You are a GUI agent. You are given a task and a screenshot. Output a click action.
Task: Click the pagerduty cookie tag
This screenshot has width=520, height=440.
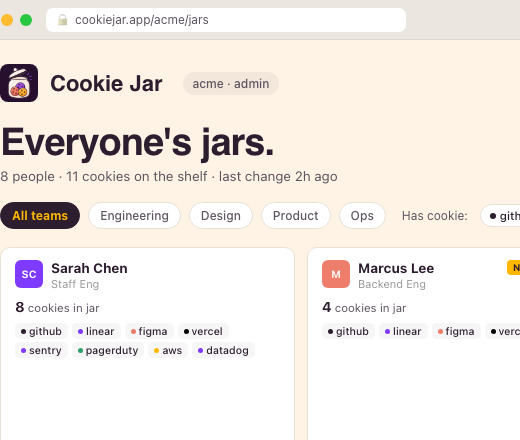[108, 350]
